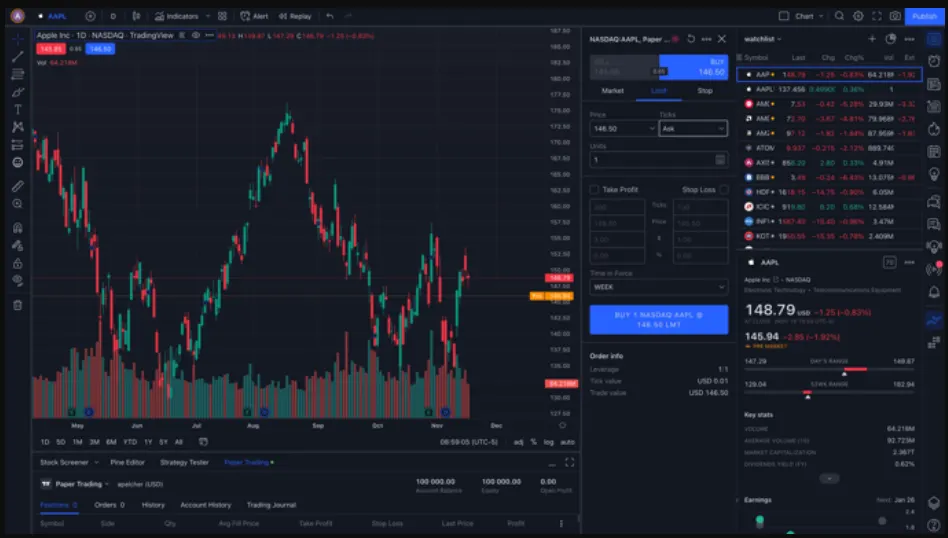Open the Ruler measure tool
This screenshot has height=538, width=948.
[x=18, y=186]
